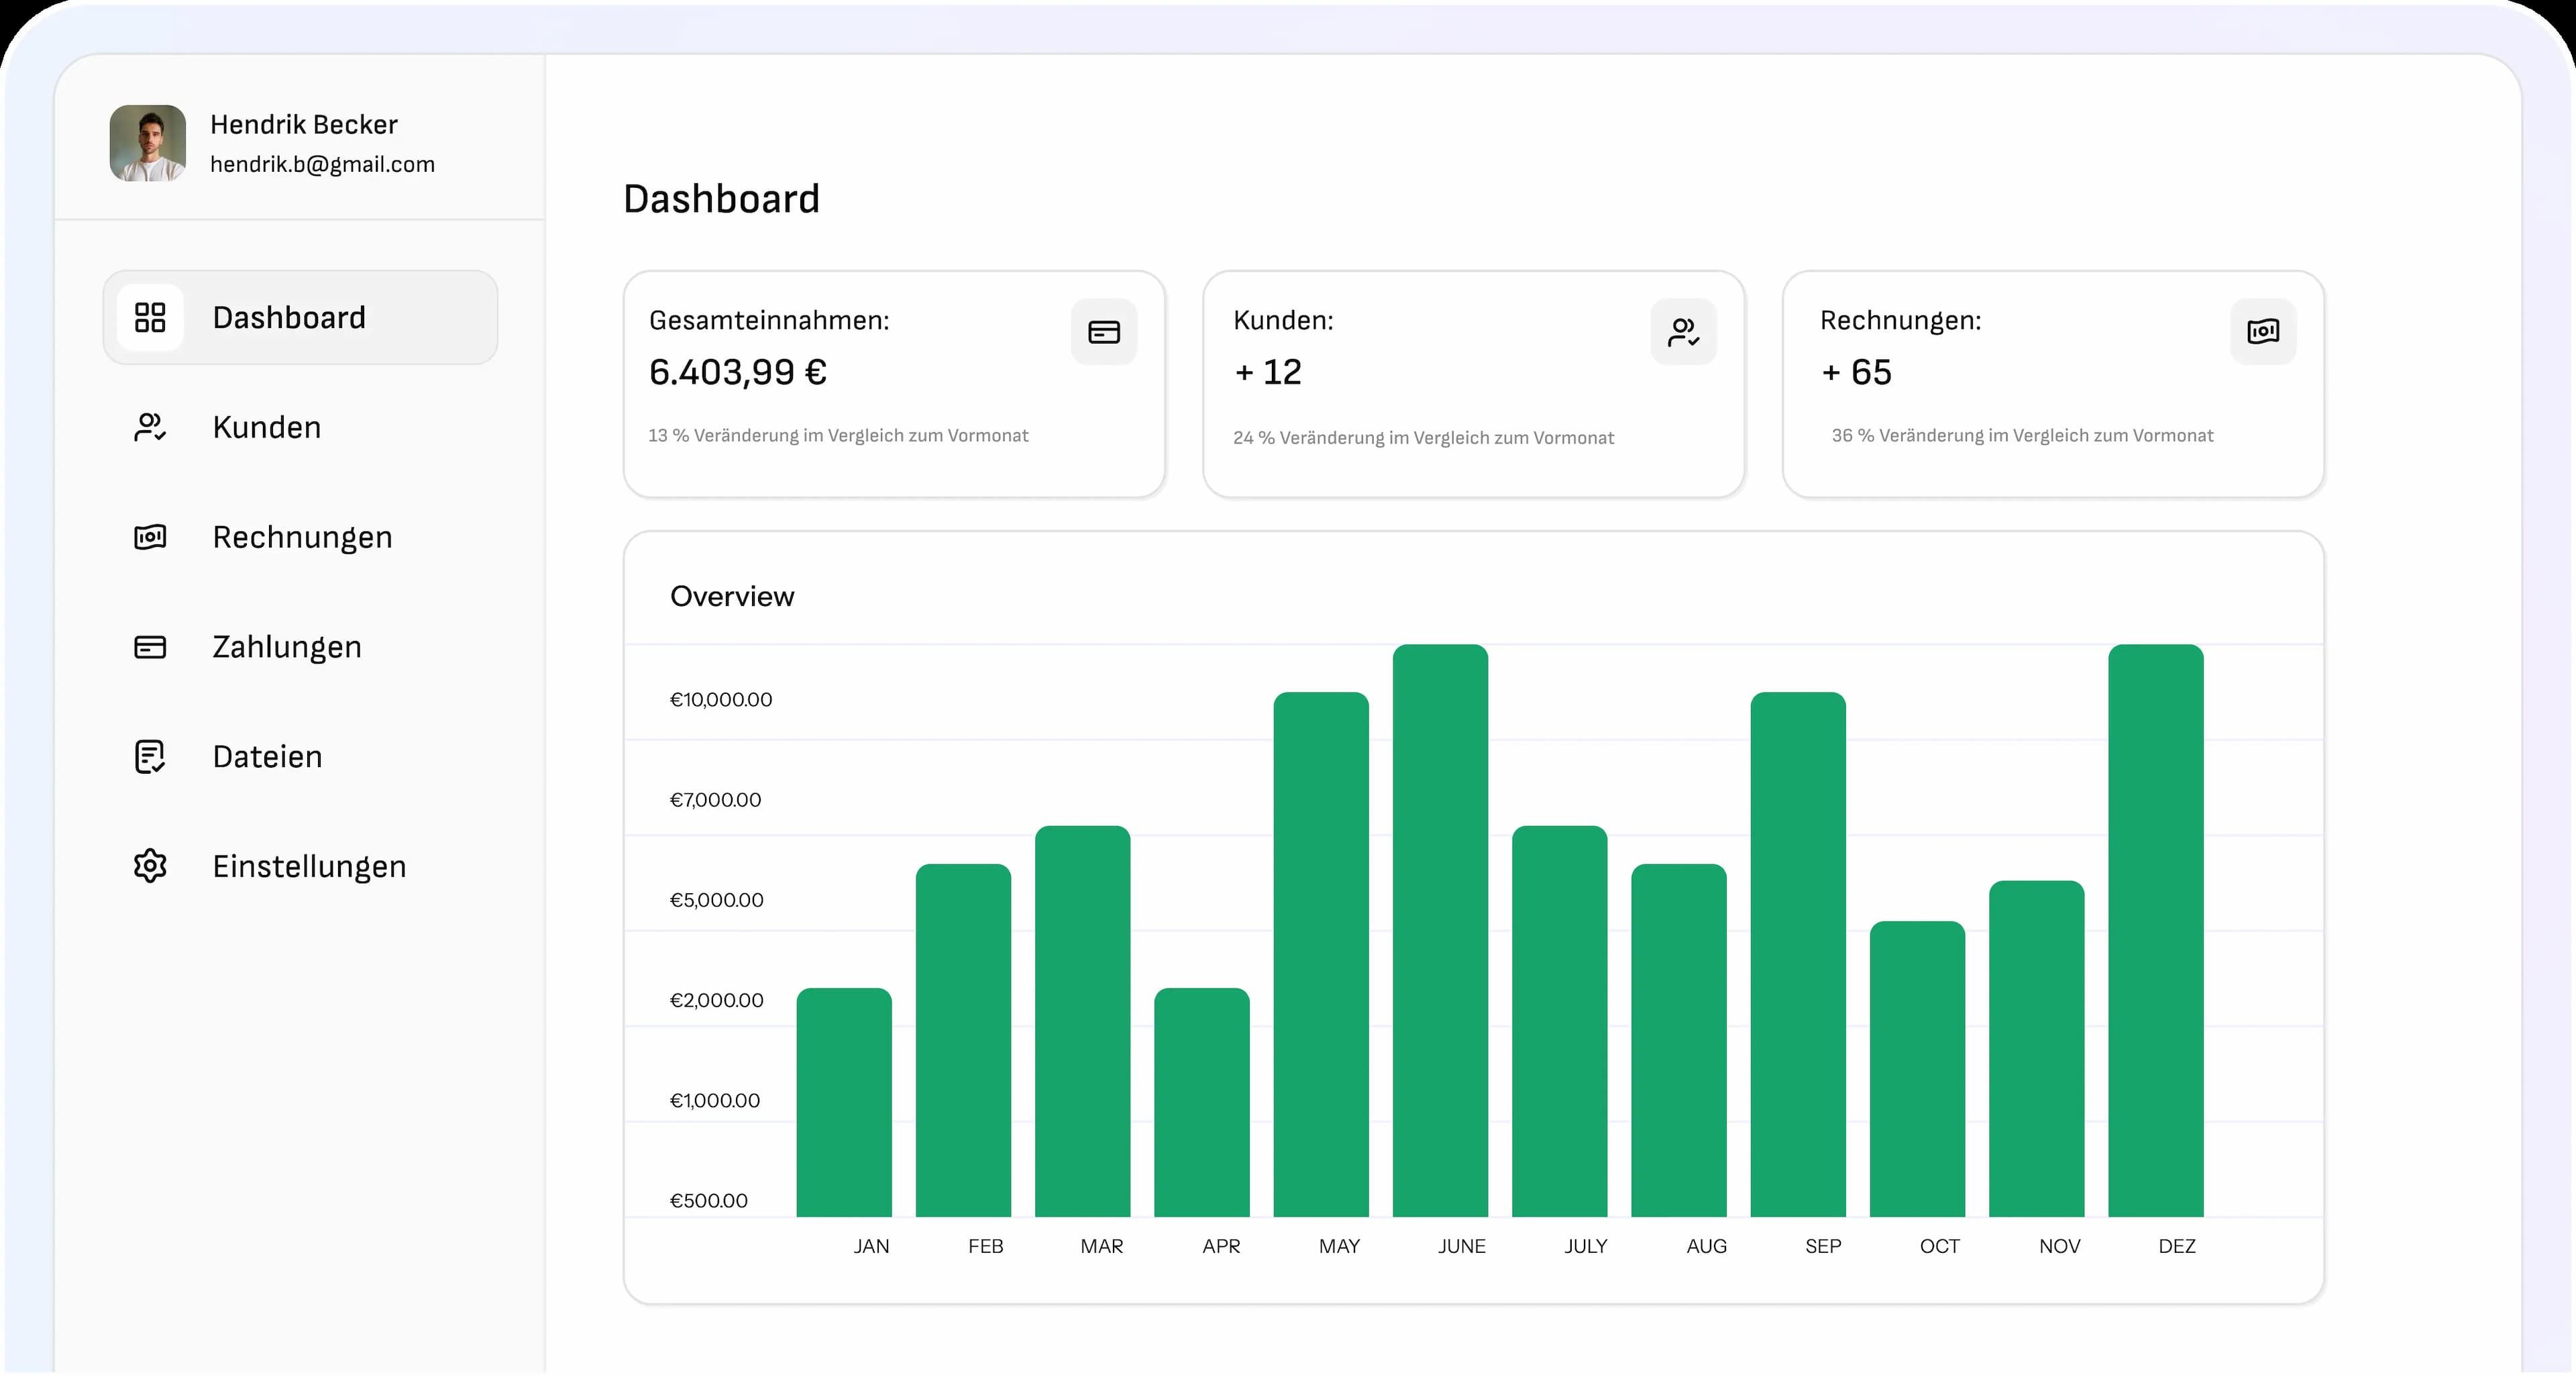The height and width of the screenshot is (1377, 2576).
Task: Click the Einstellungen gear icon in sidebar
Action: [x=150, y=866]
